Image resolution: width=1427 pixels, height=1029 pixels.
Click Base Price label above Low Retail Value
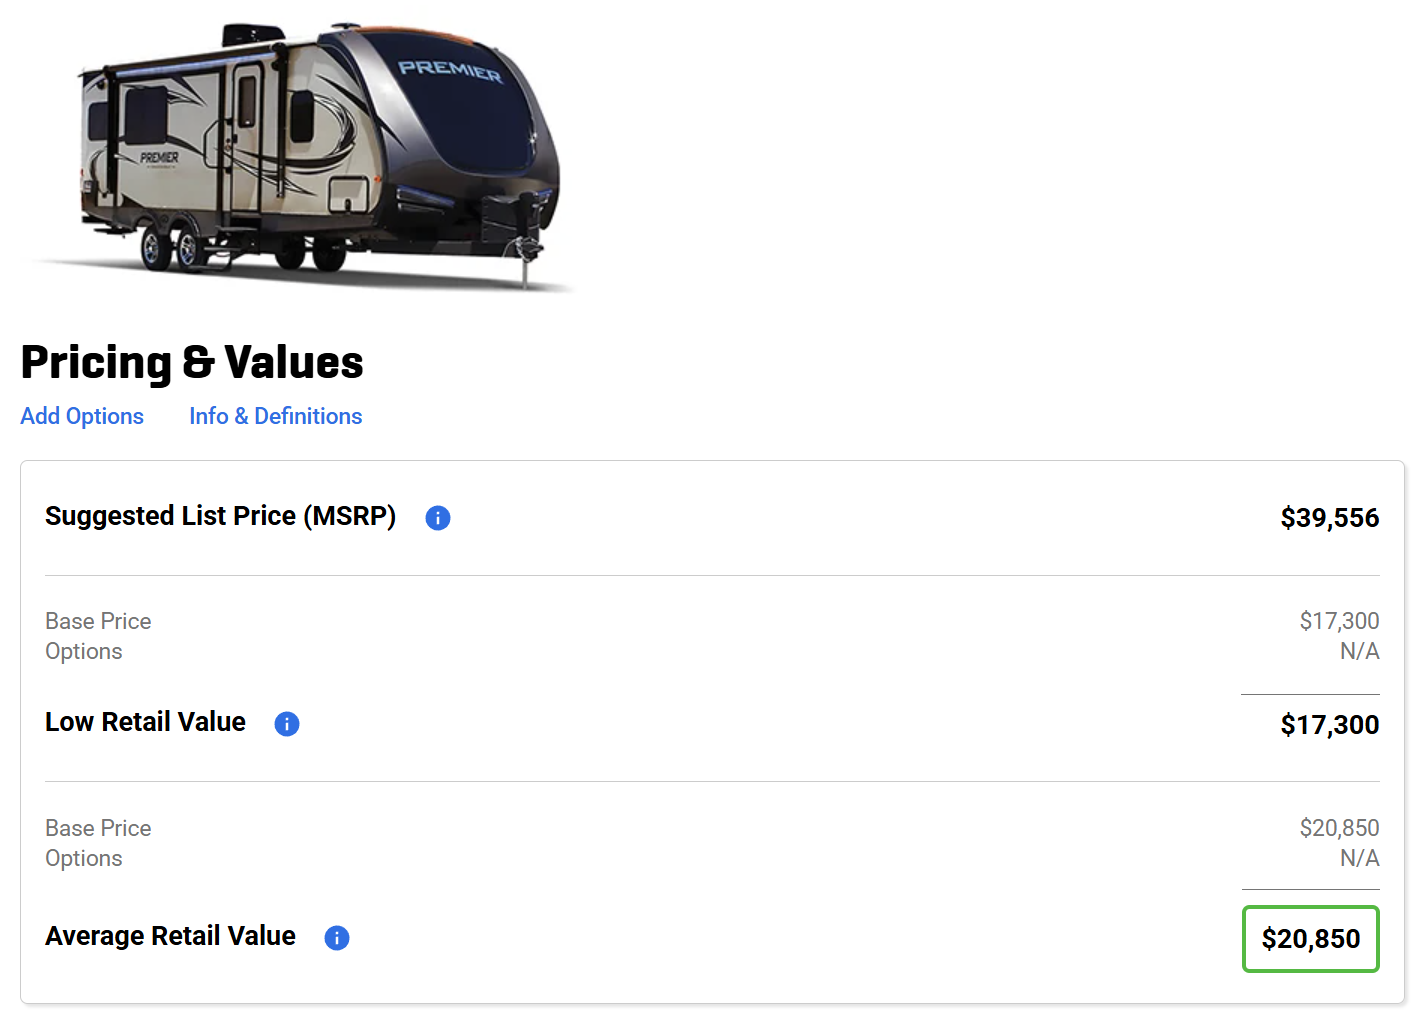(98, 621)
